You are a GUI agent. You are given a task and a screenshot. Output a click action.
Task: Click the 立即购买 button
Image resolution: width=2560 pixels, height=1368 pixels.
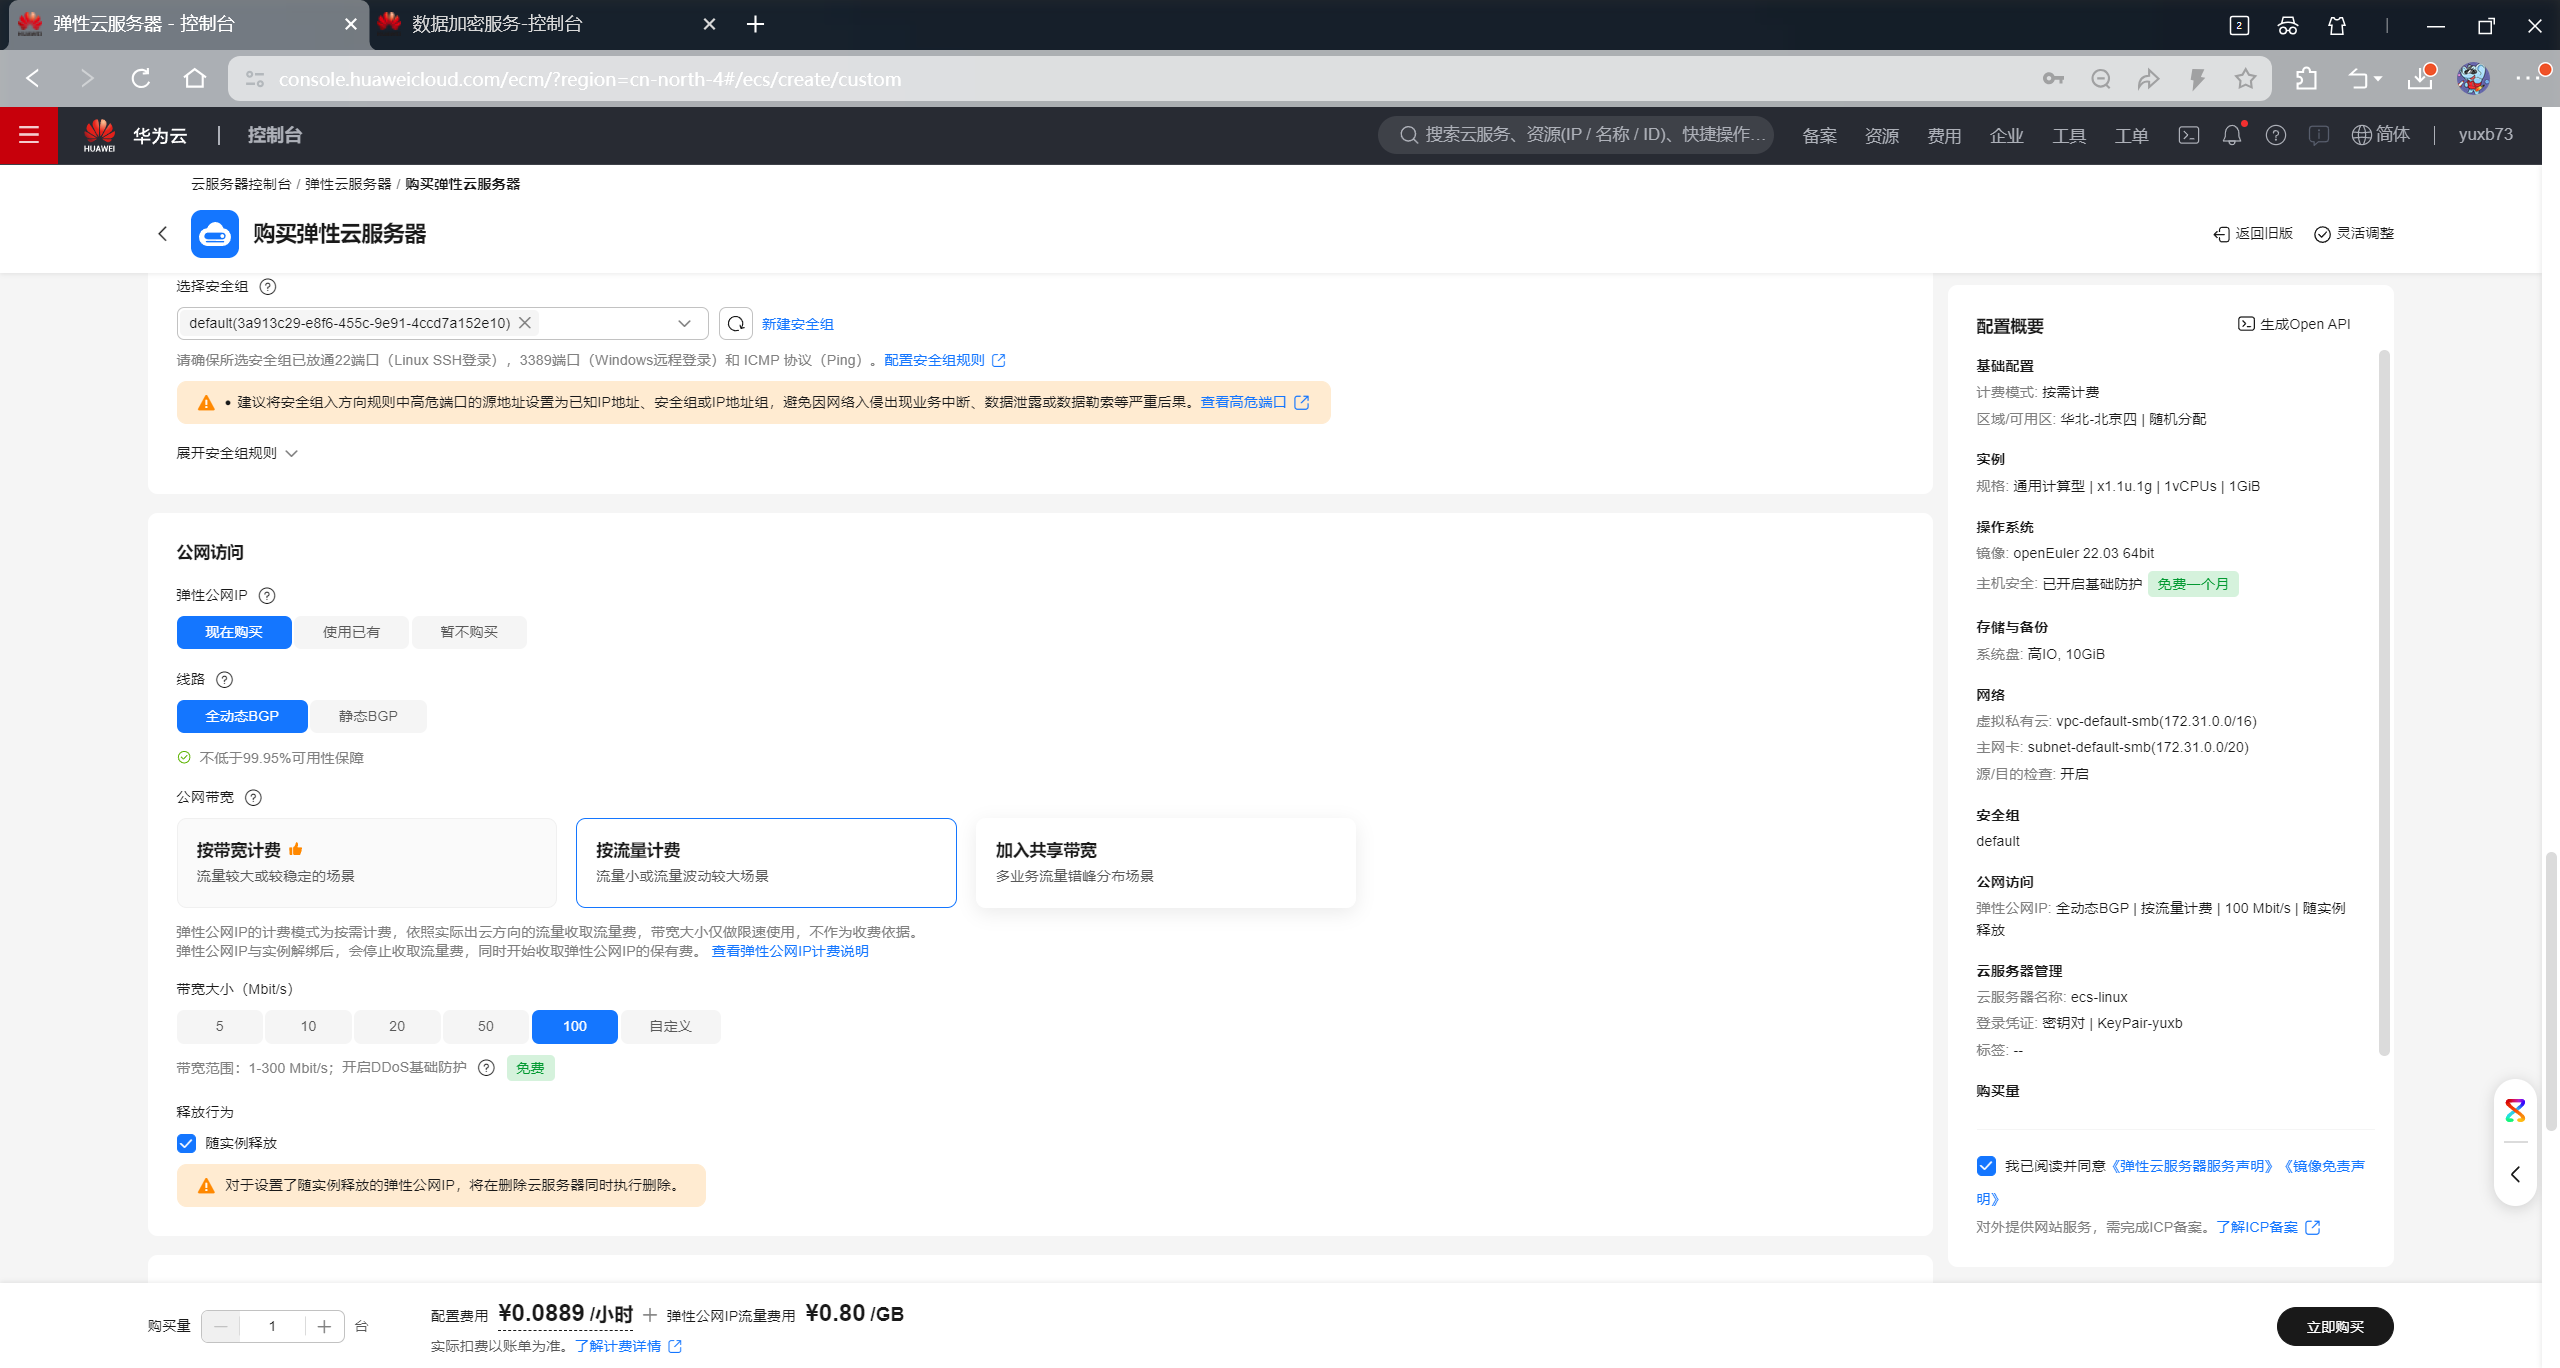coord(2334,1326)
